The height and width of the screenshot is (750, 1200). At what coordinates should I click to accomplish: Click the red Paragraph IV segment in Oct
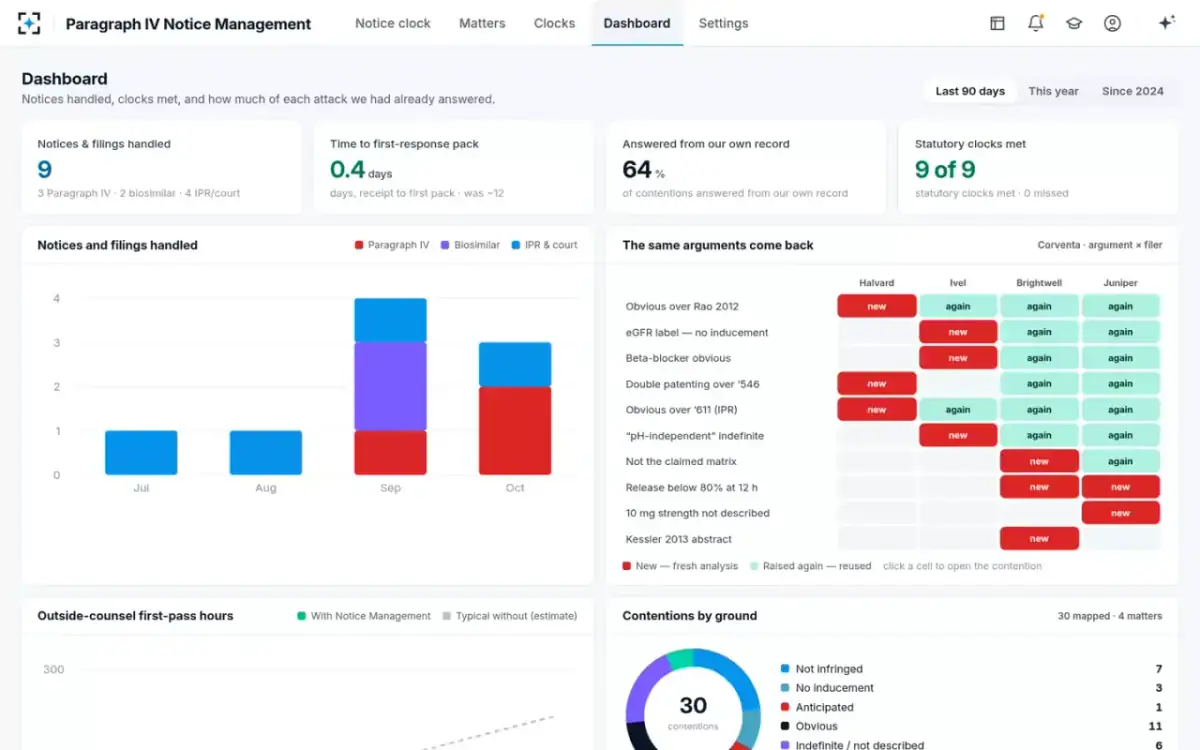[x=515, y=430]
